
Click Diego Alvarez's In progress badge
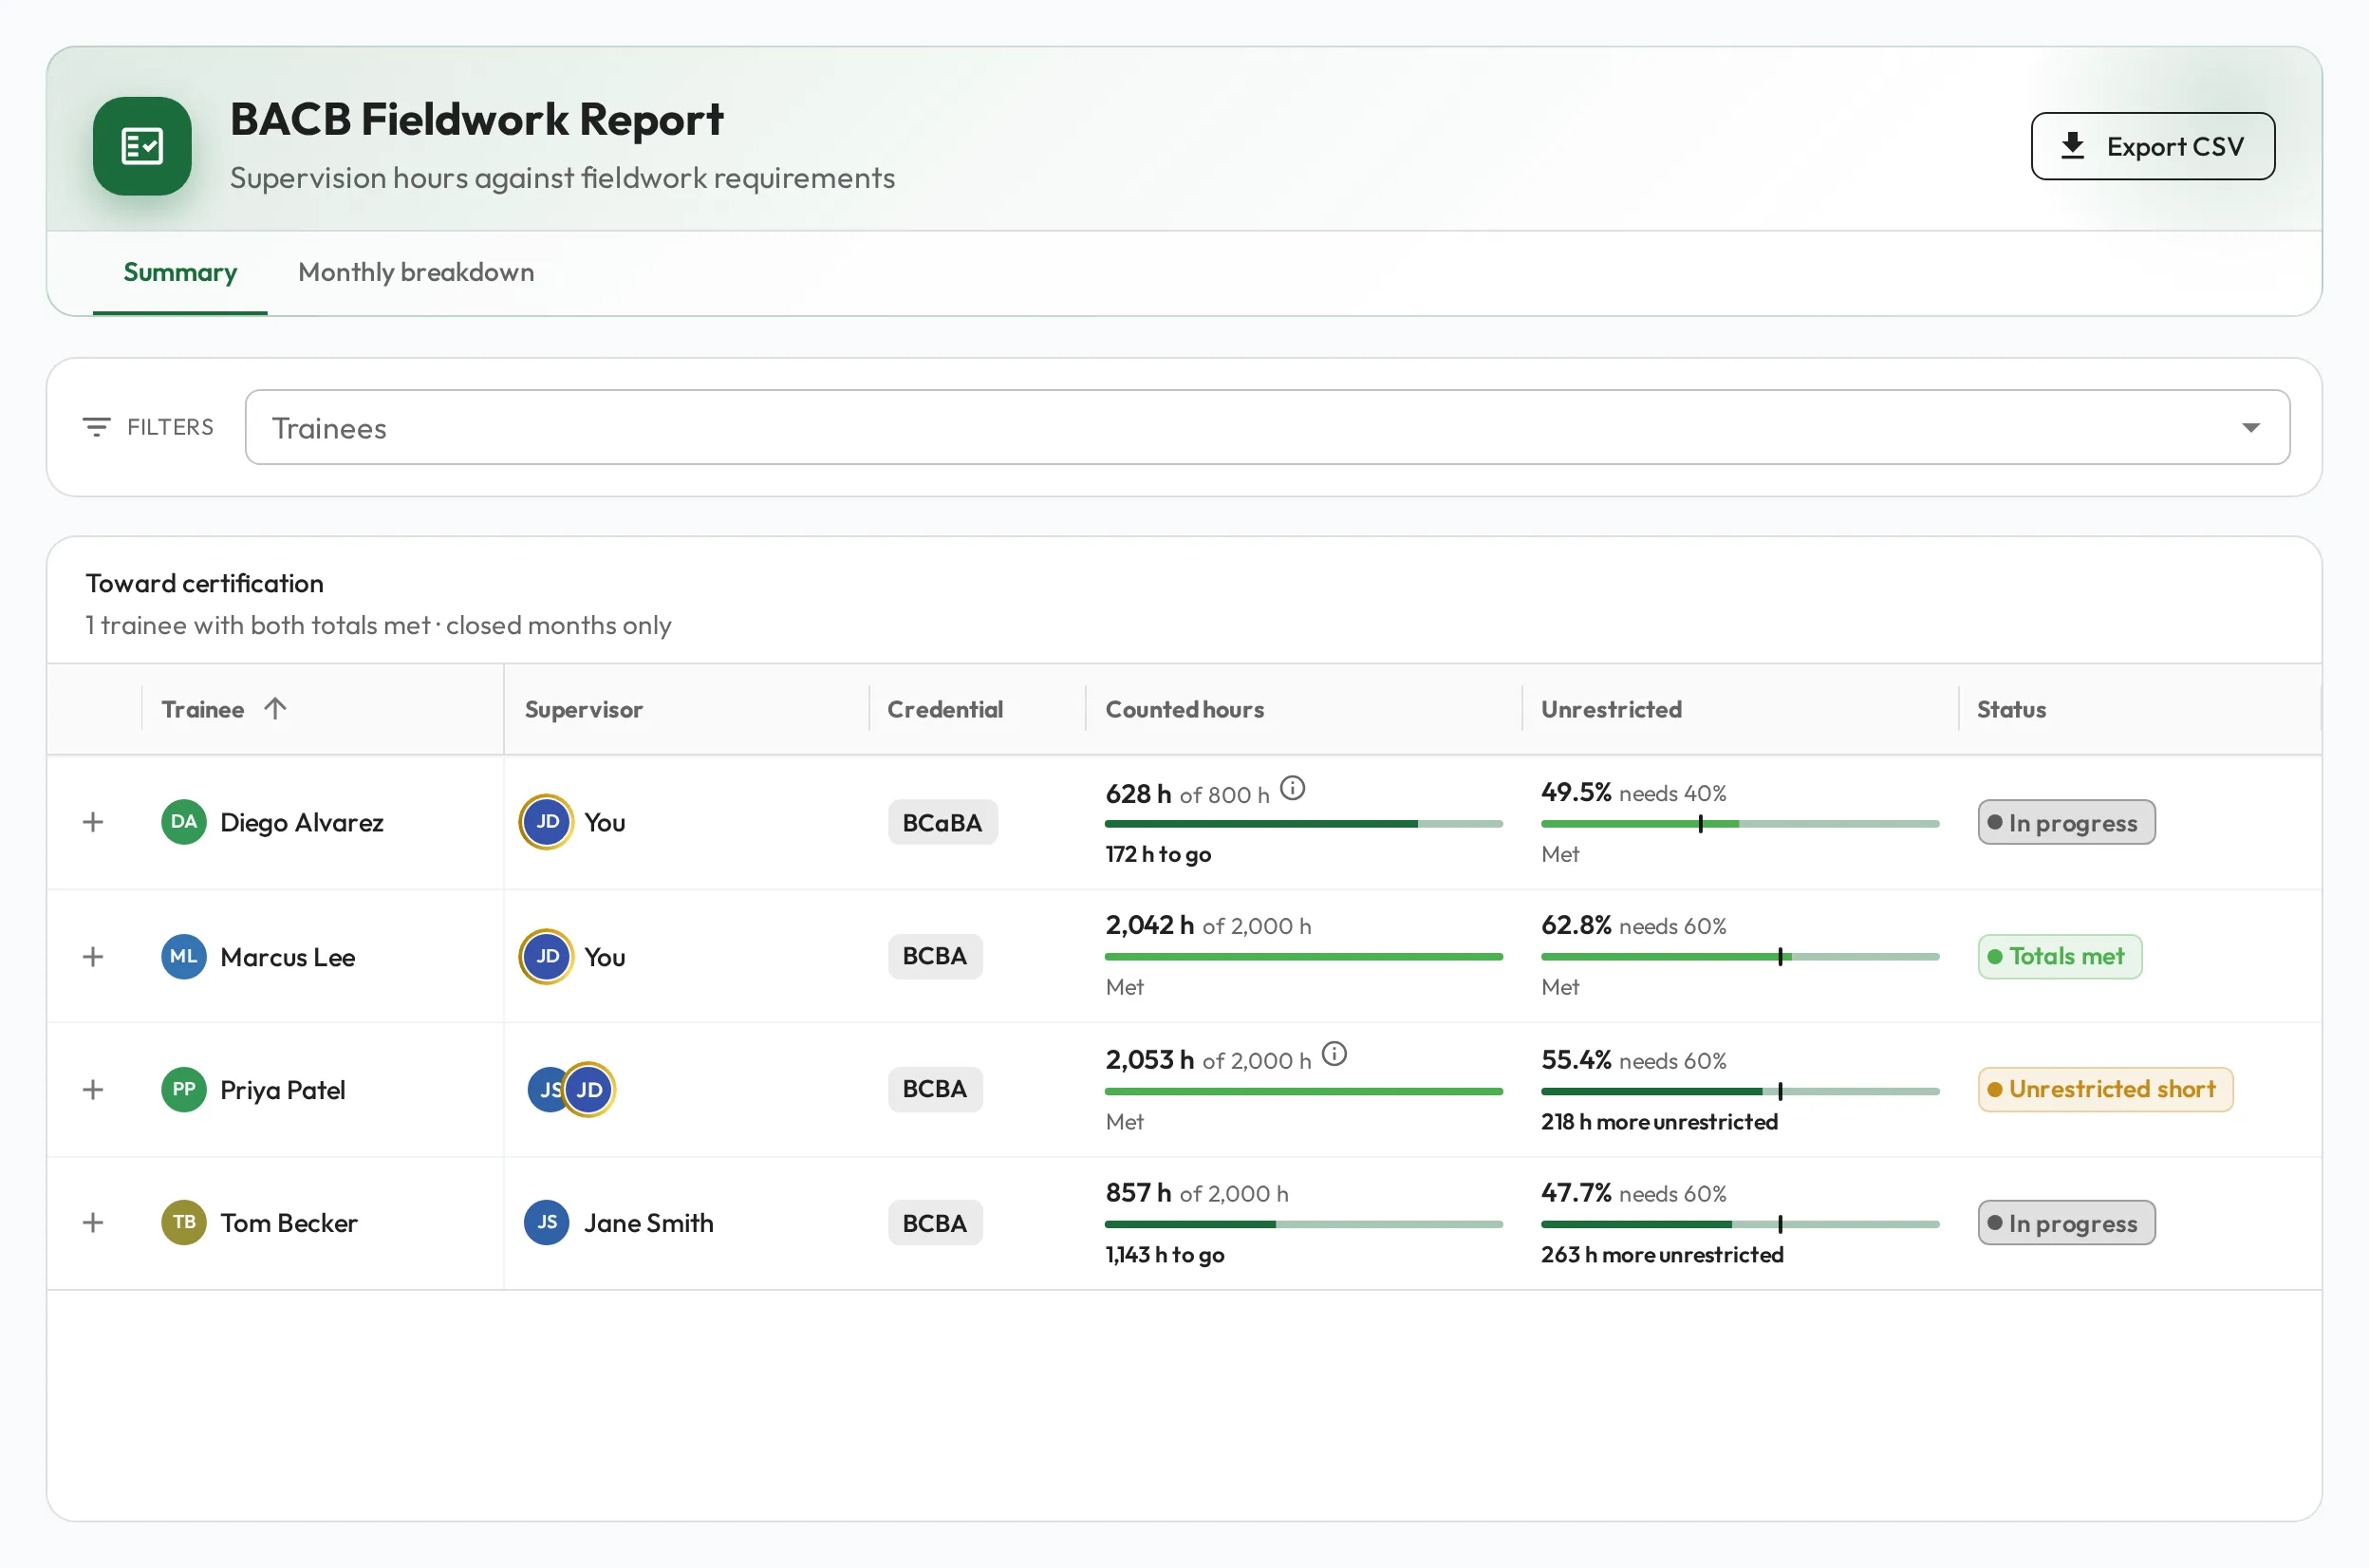coord(2066,822)
